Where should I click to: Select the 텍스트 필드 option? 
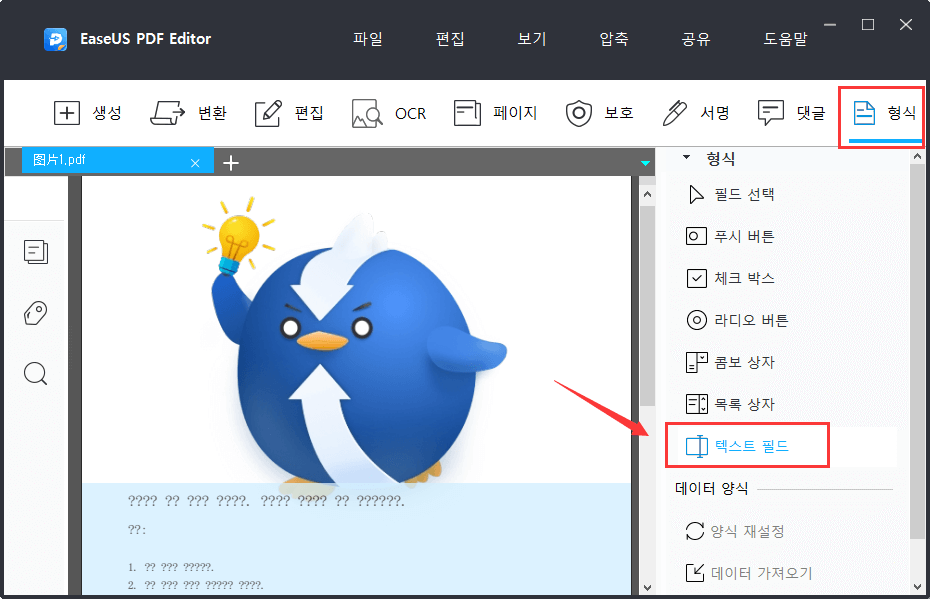click(747, 445)
